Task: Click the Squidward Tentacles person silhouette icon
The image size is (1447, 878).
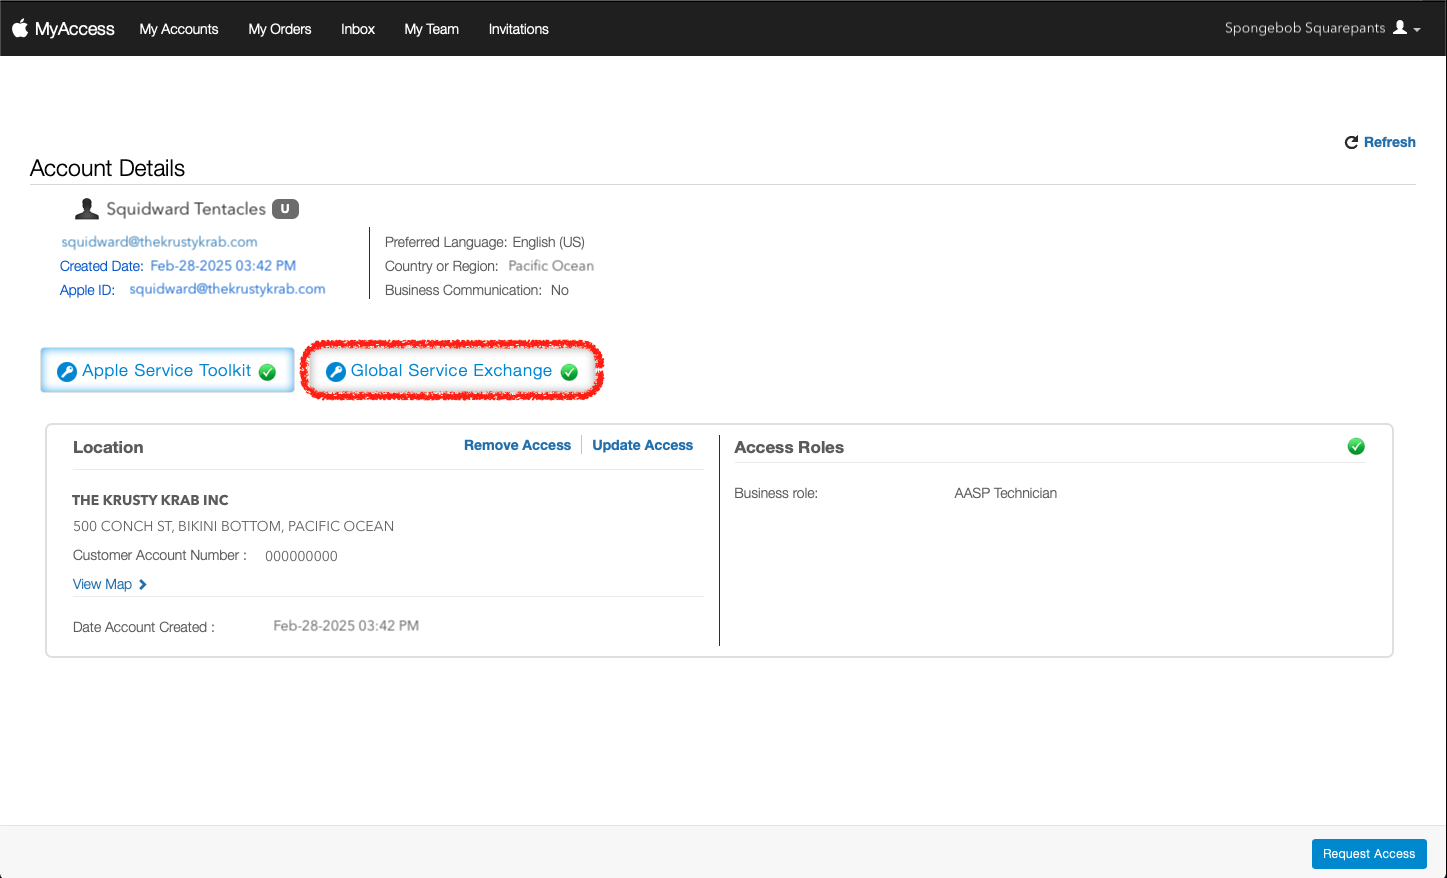Action: click(x=87, y=208)
